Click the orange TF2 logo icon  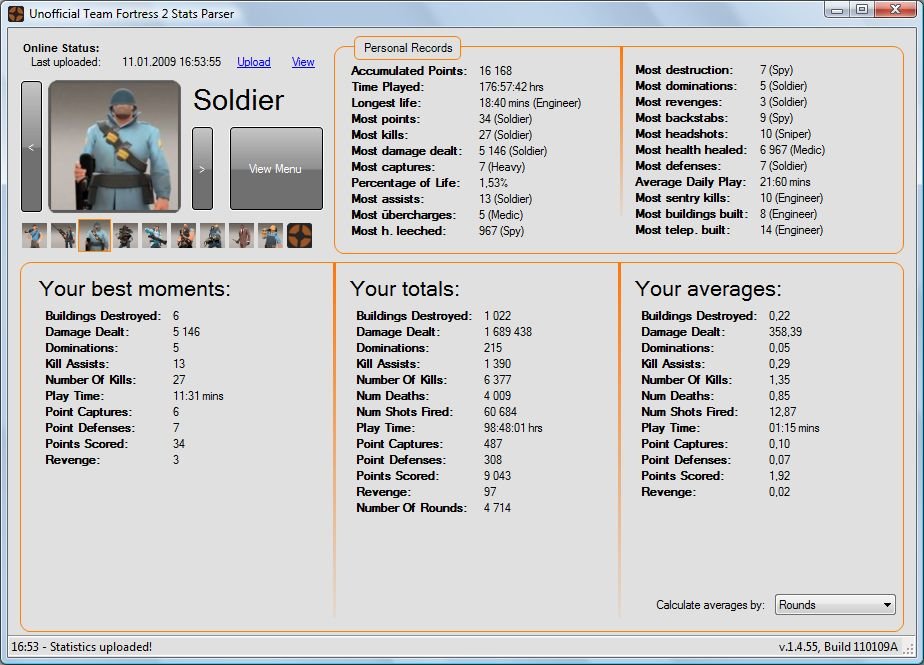point(300,236)
